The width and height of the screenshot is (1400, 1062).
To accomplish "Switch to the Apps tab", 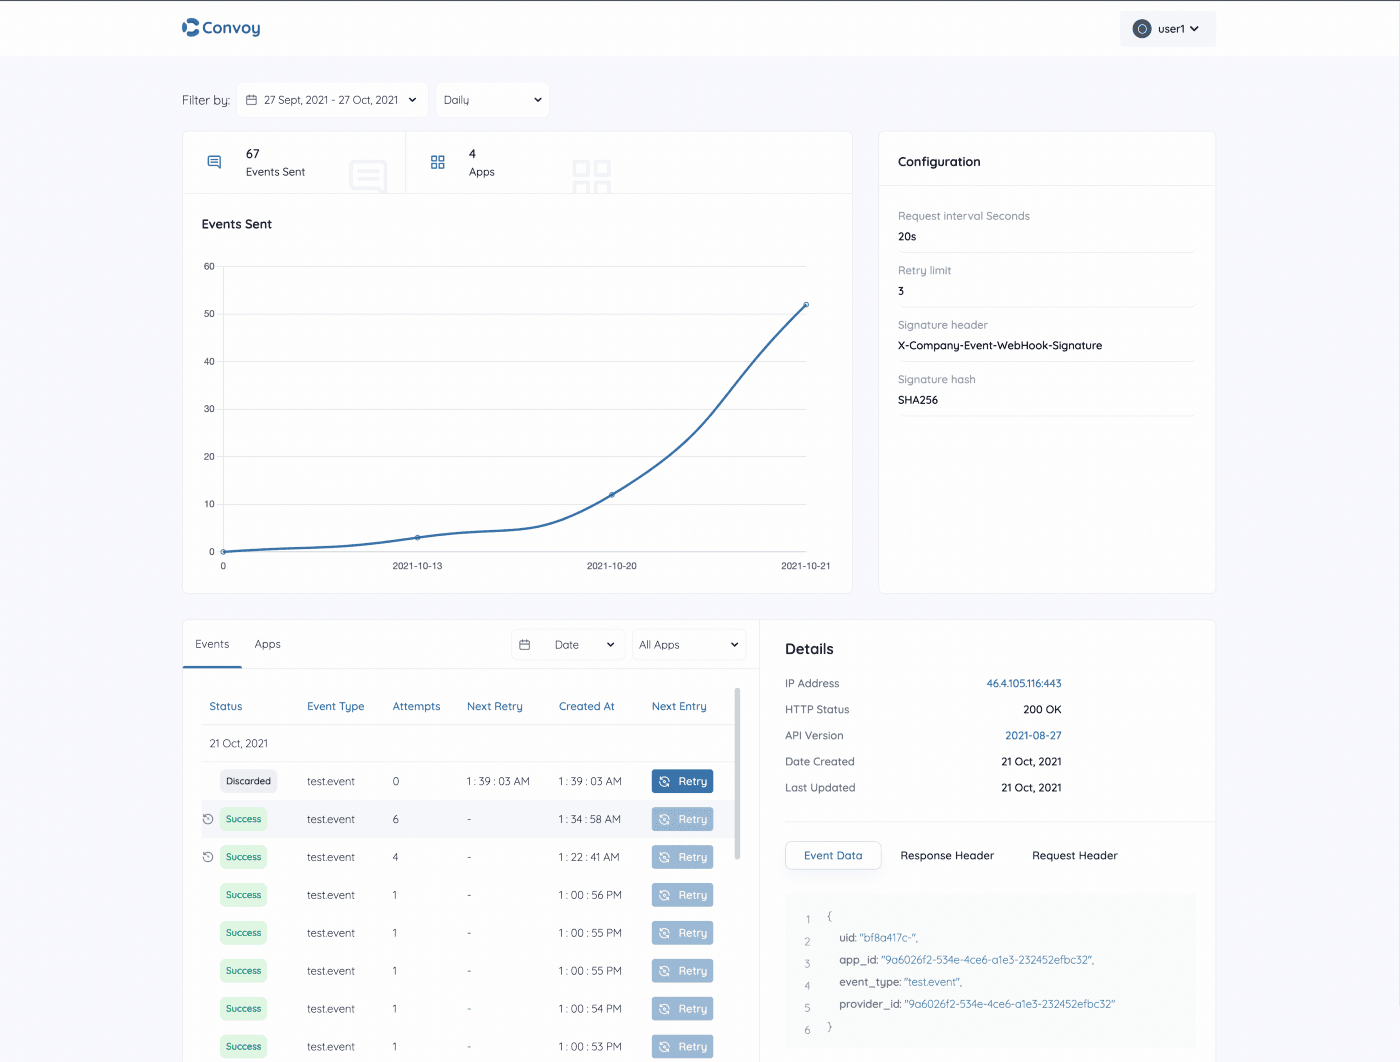I will 267,644.
